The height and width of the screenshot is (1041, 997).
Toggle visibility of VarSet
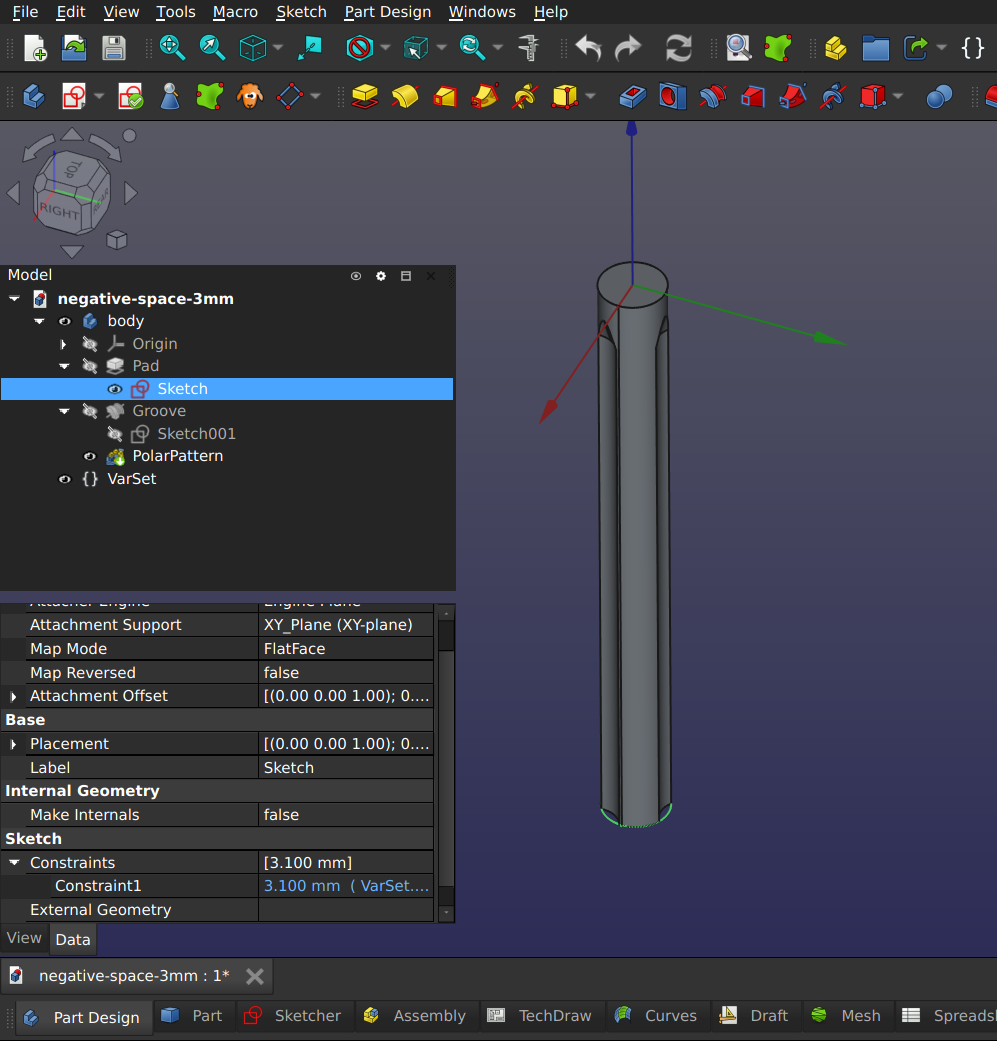(64, 479)
